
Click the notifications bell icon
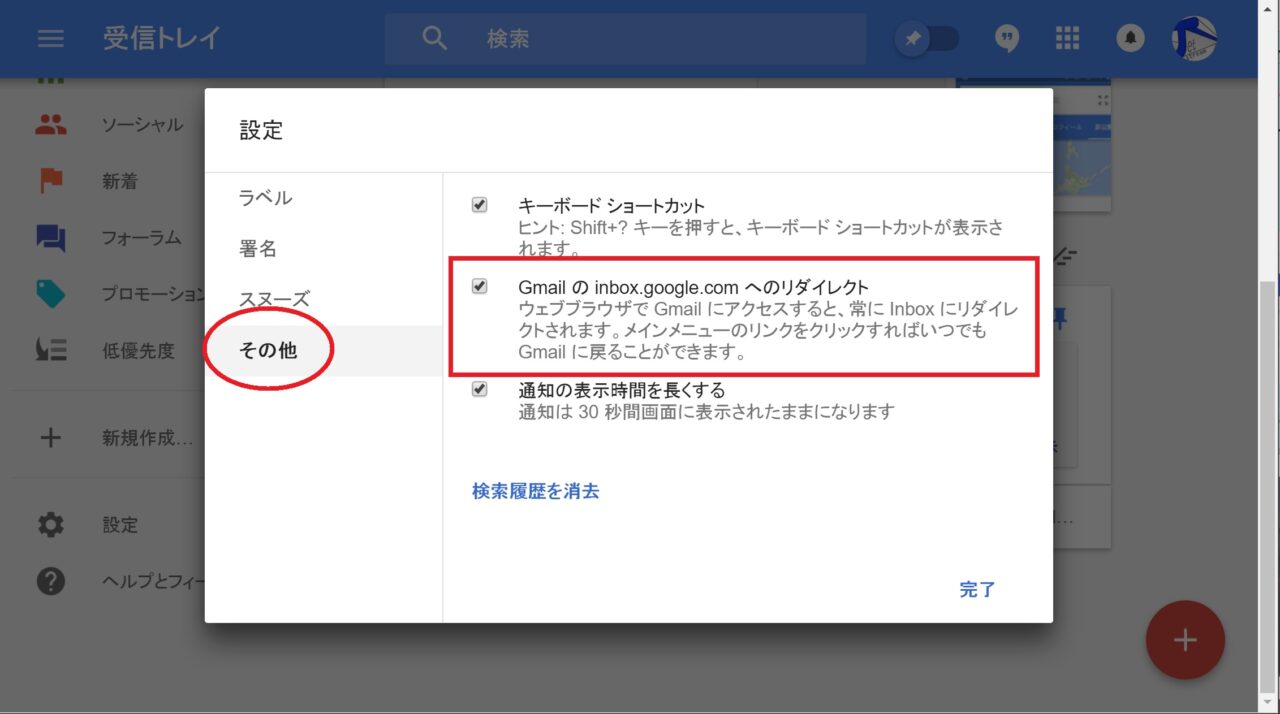[x=1130, y=39]
